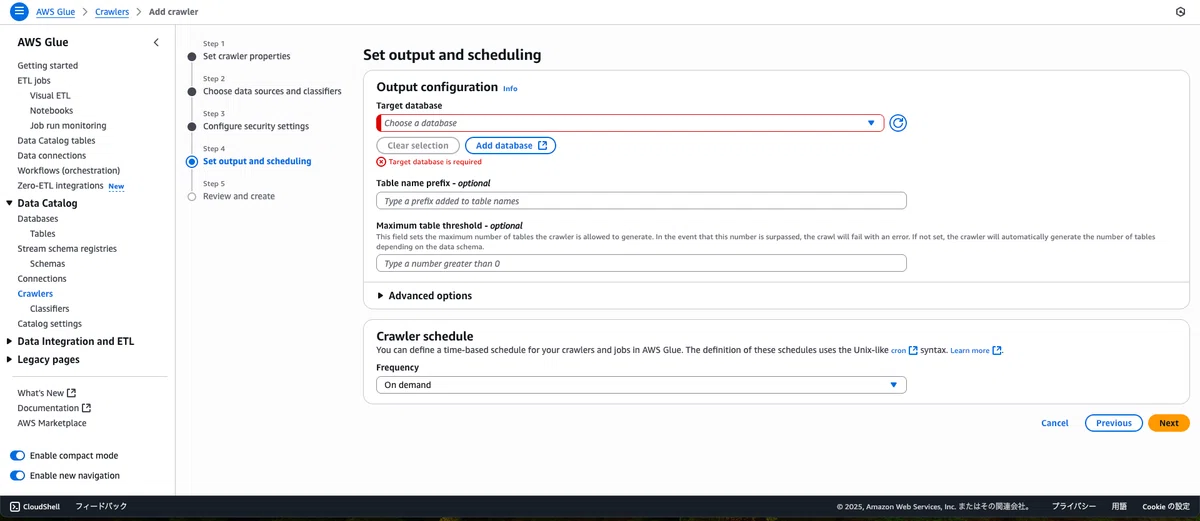Click the 用語 footer link
Image resolution: width=1200 pixels, height=521 pixels.
click(1119, 507)
